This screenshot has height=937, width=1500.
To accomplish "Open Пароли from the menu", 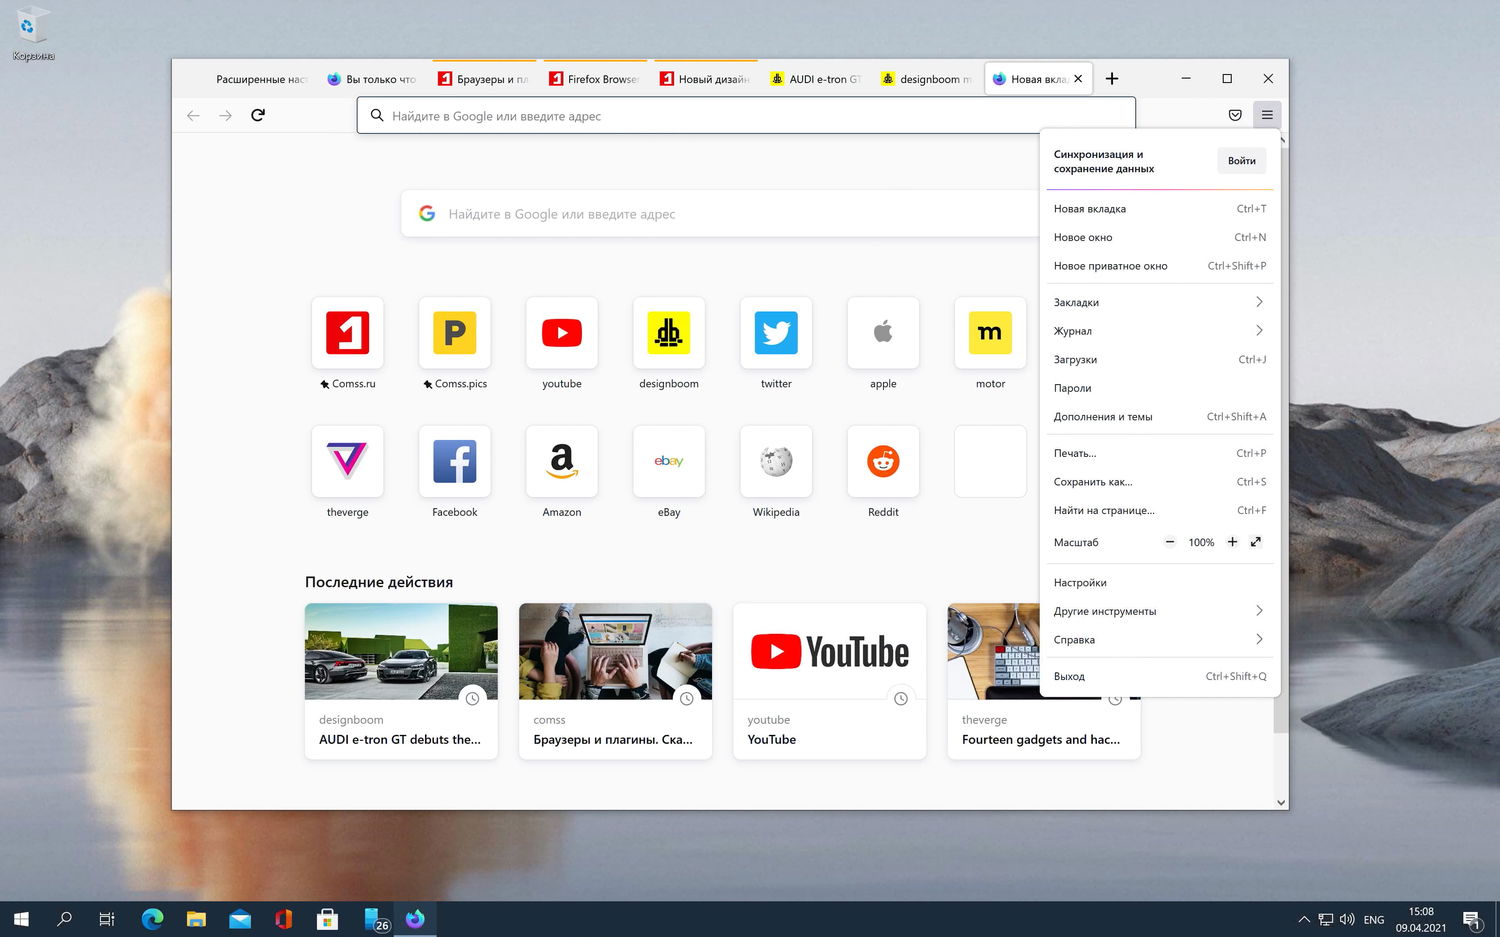I will tap(1159, 388).
